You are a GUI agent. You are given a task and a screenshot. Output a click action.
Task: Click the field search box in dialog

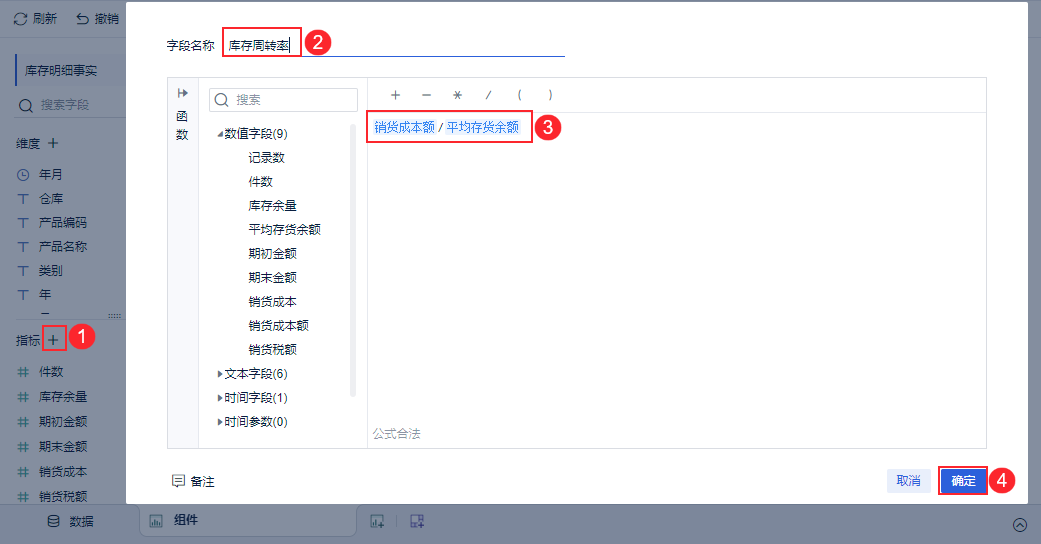283,100
